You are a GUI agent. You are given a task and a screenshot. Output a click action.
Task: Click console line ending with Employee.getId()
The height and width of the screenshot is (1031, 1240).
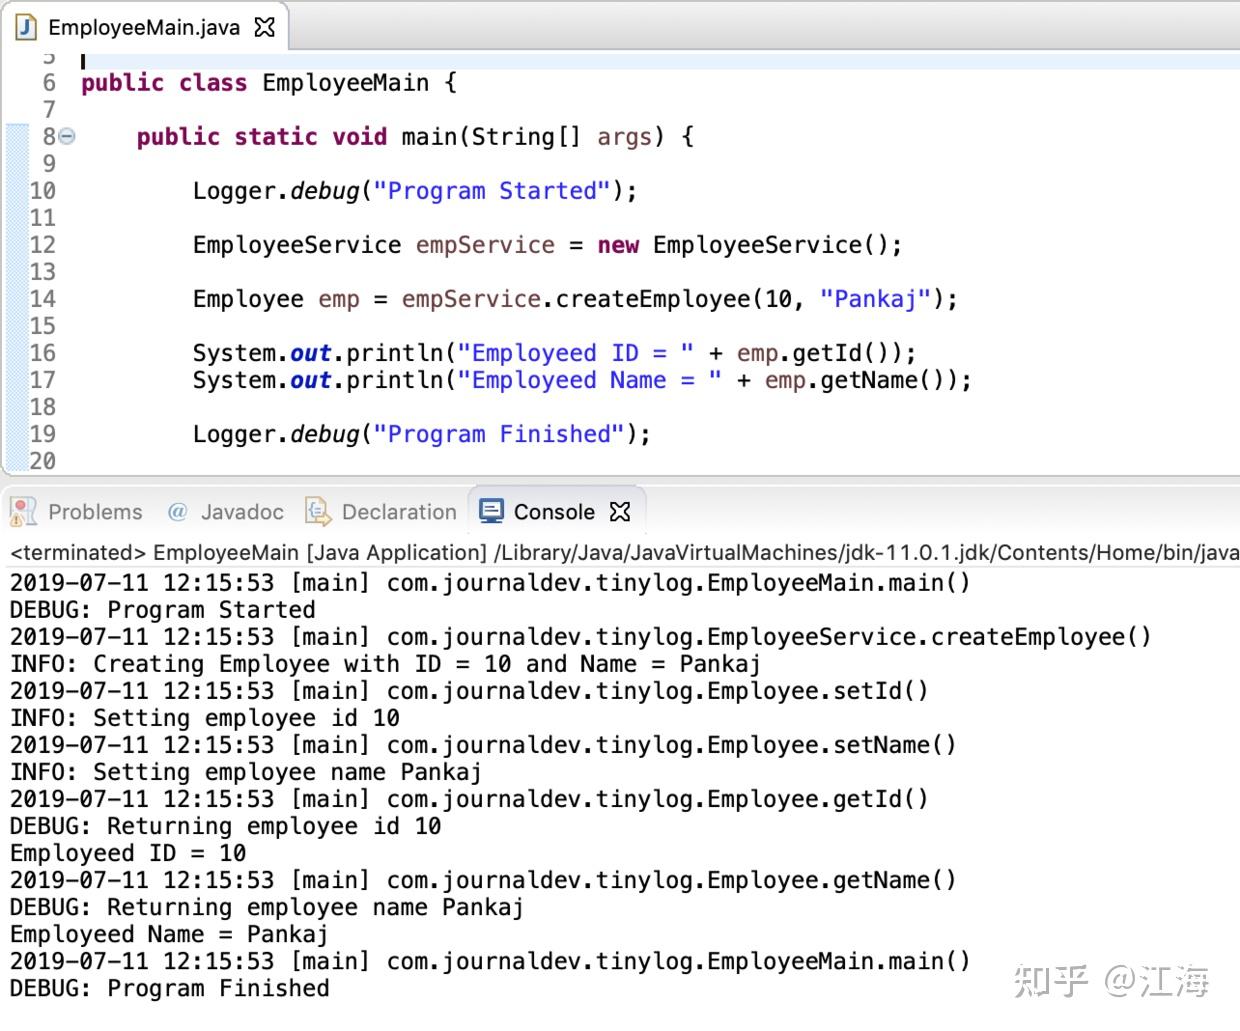tap(469, 799)
